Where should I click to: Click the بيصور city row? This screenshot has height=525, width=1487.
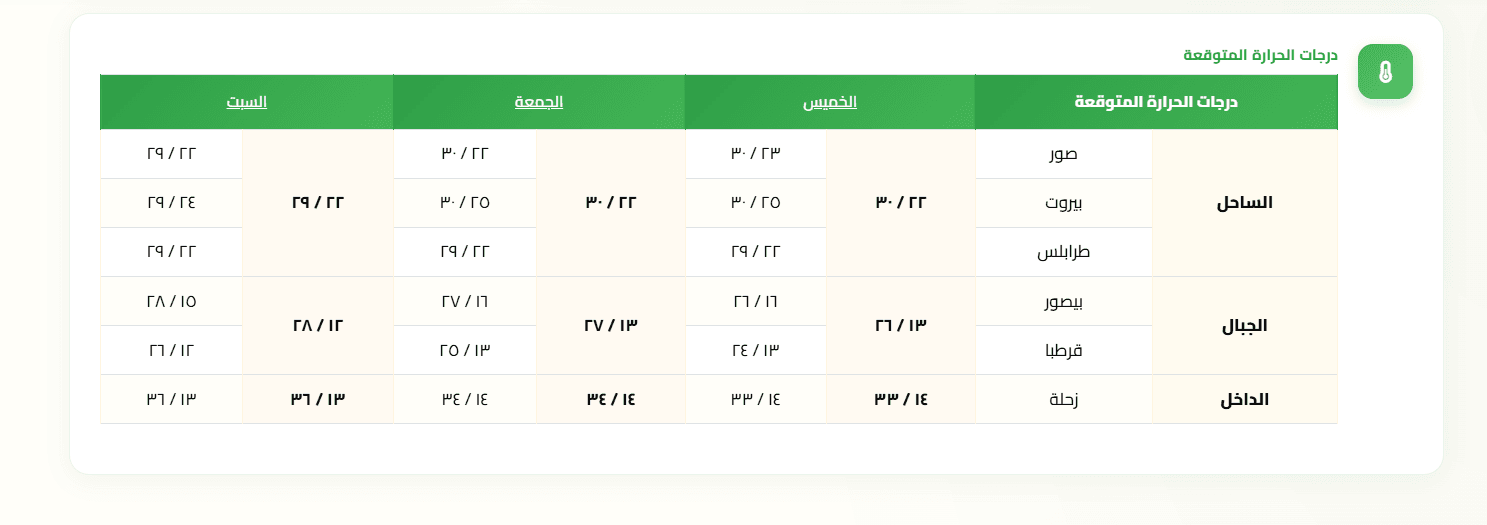(1064, 301)
